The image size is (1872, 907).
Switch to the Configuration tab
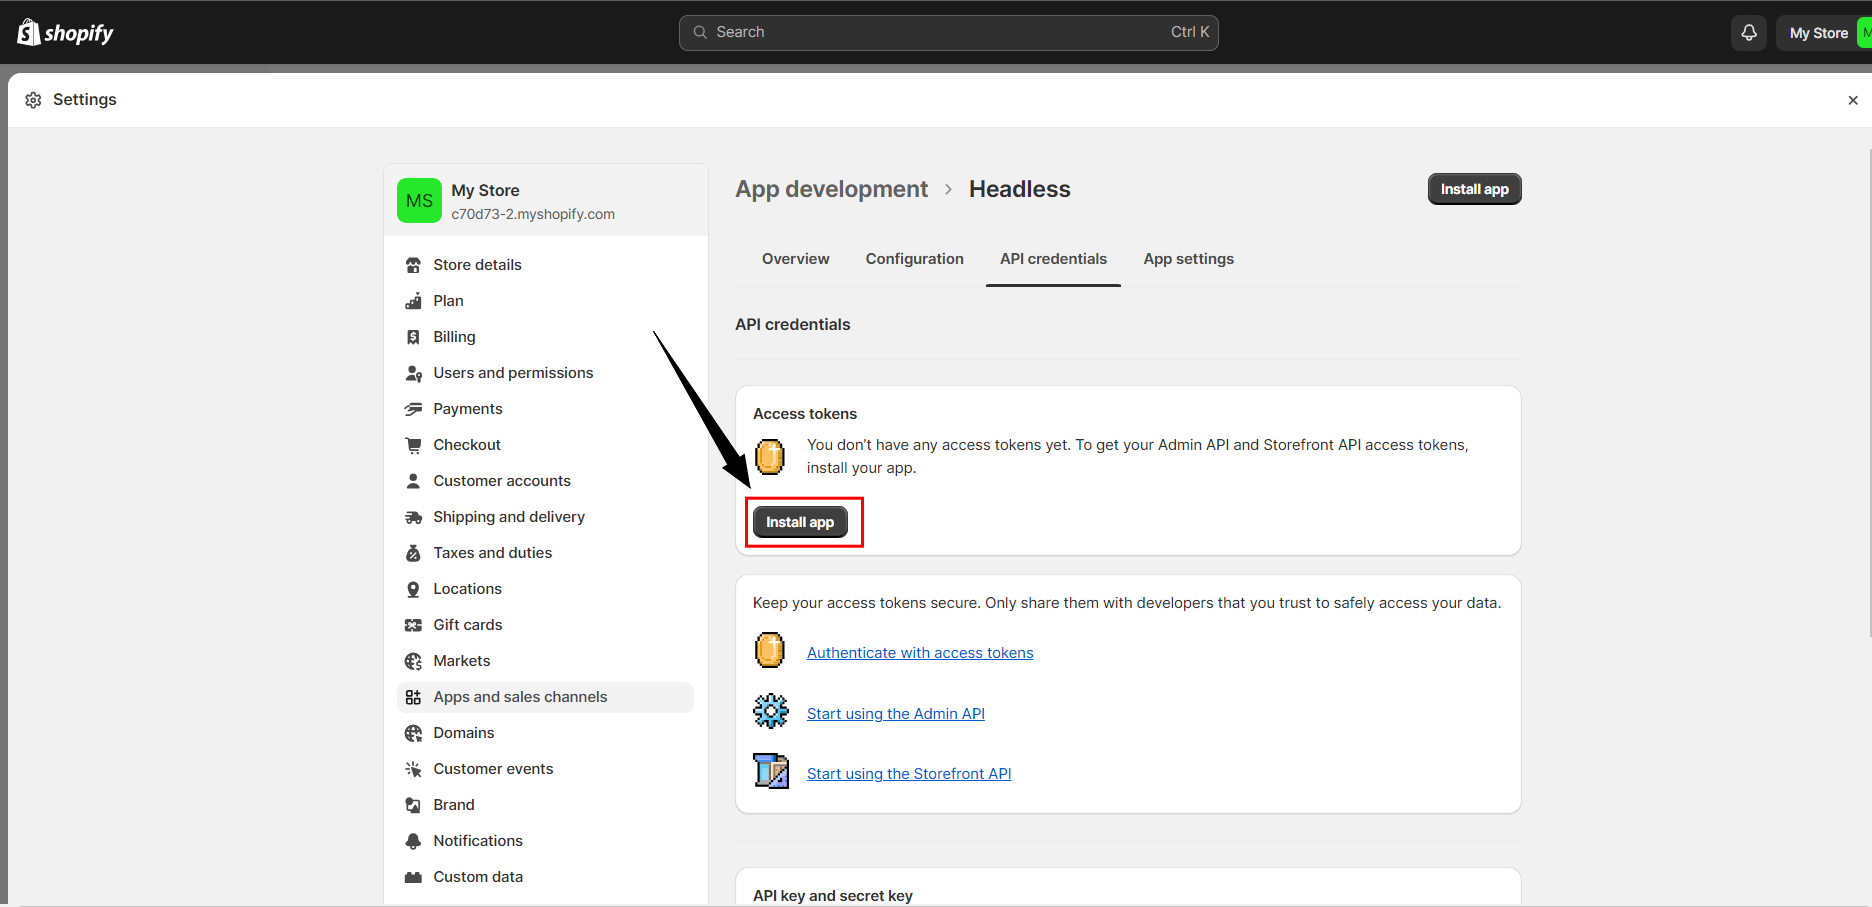(x=914, y=259)
